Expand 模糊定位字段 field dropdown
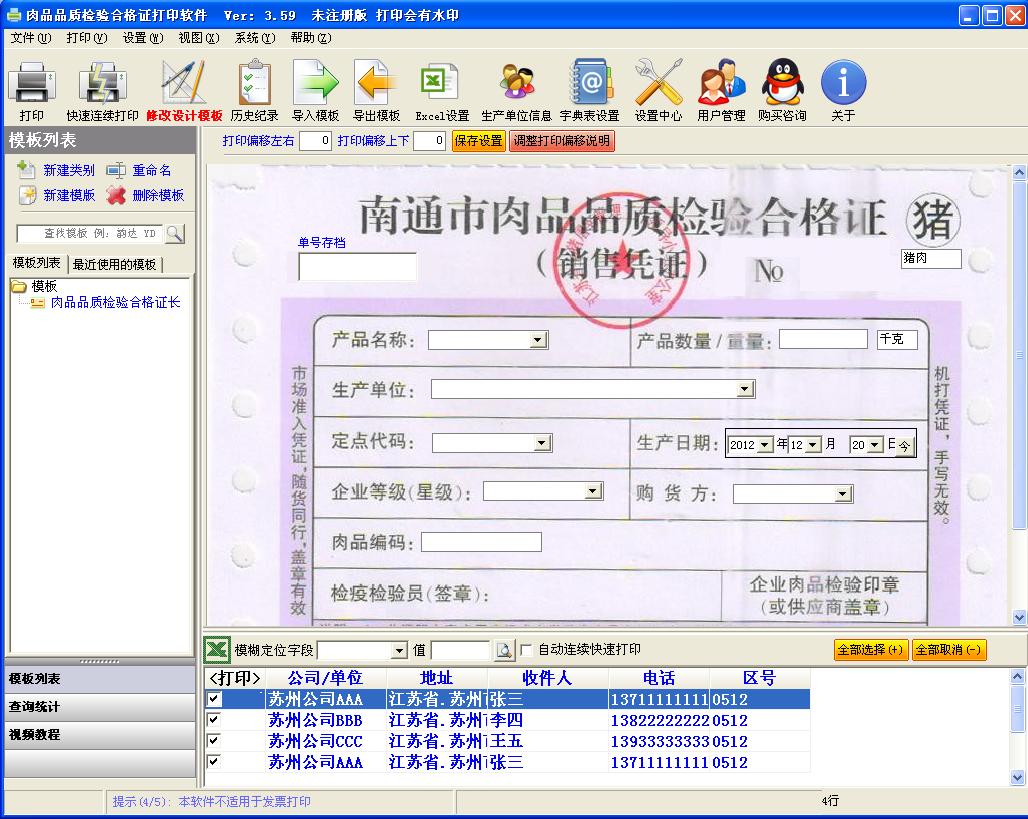 [x=399, y=651]
